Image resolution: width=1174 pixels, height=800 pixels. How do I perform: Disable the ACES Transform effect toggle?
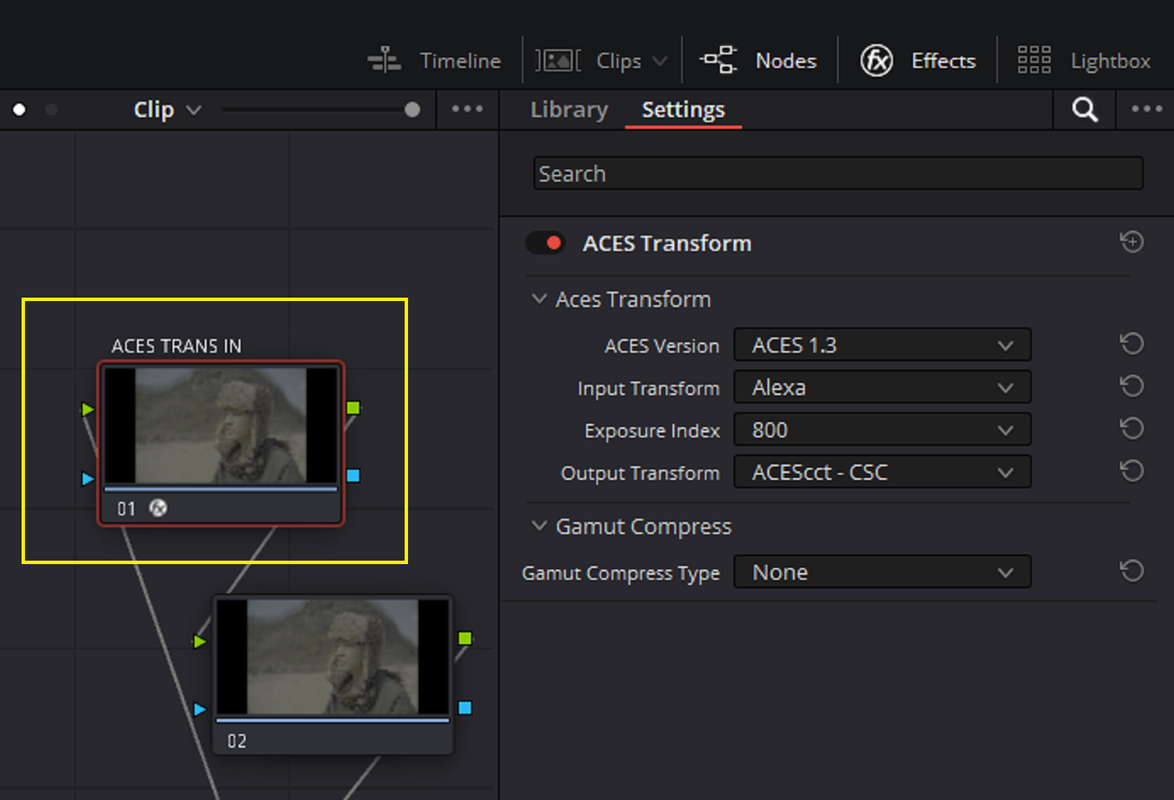[x=545, y=243]
